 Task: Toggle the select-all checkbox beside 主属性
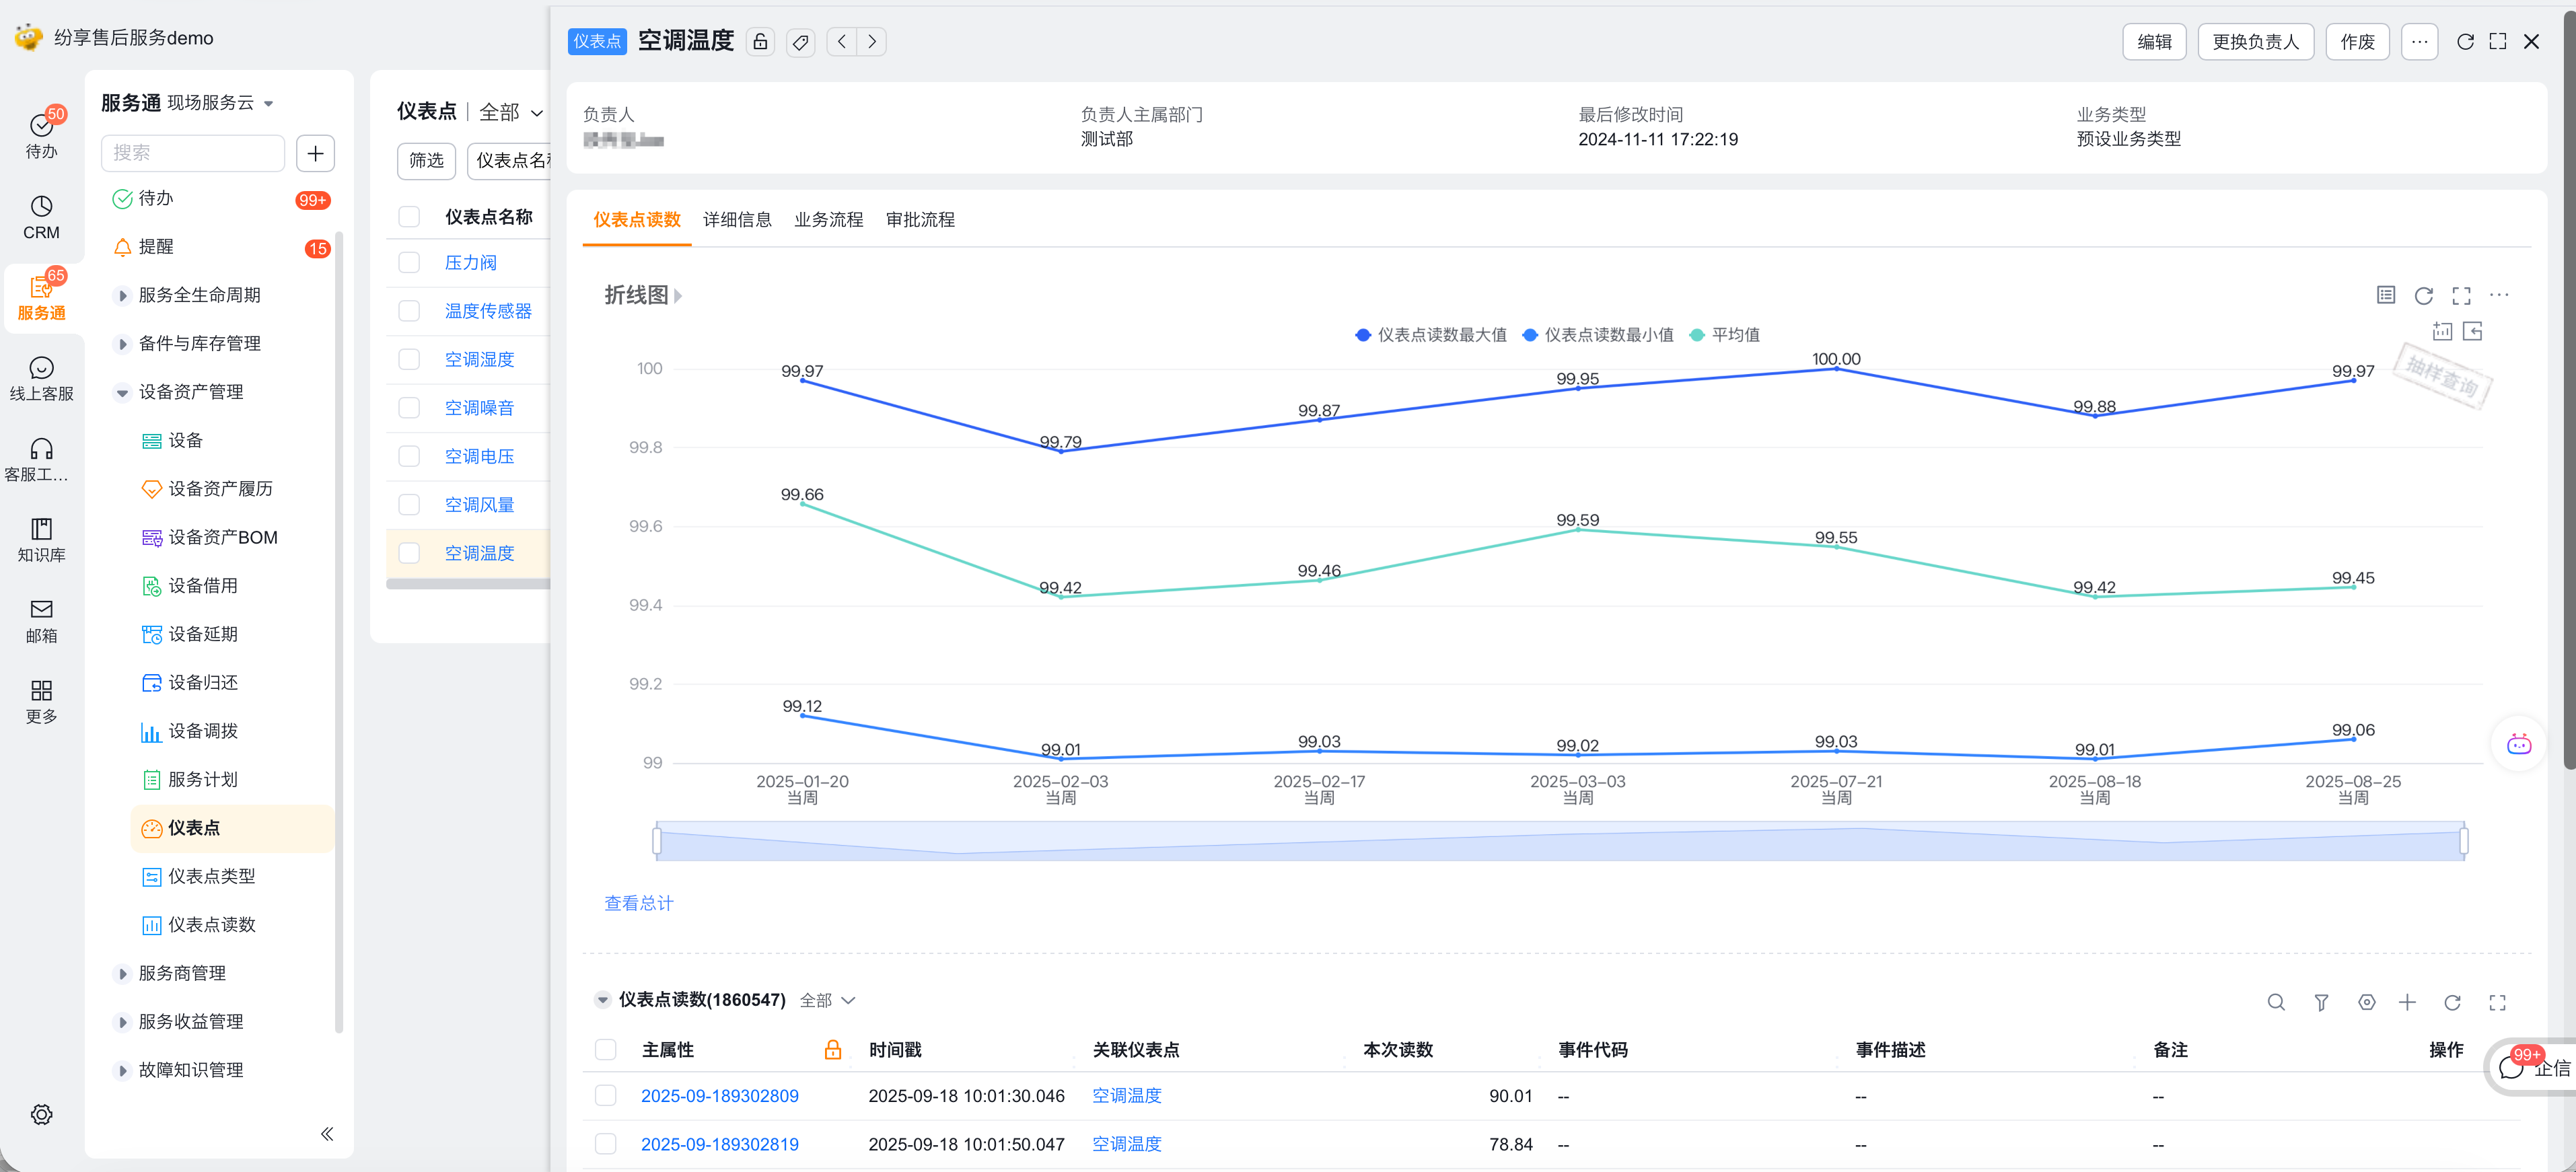(x=606, y=1049)
